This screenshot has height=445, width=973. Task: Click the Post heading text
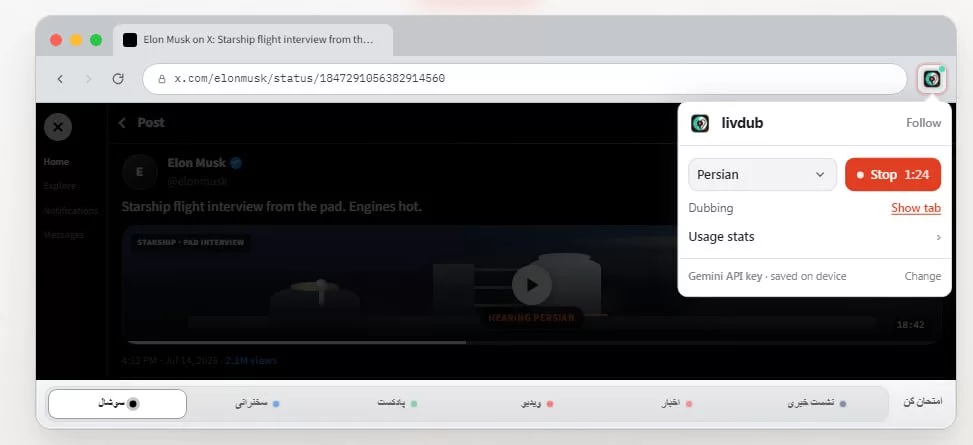point(151,123)
